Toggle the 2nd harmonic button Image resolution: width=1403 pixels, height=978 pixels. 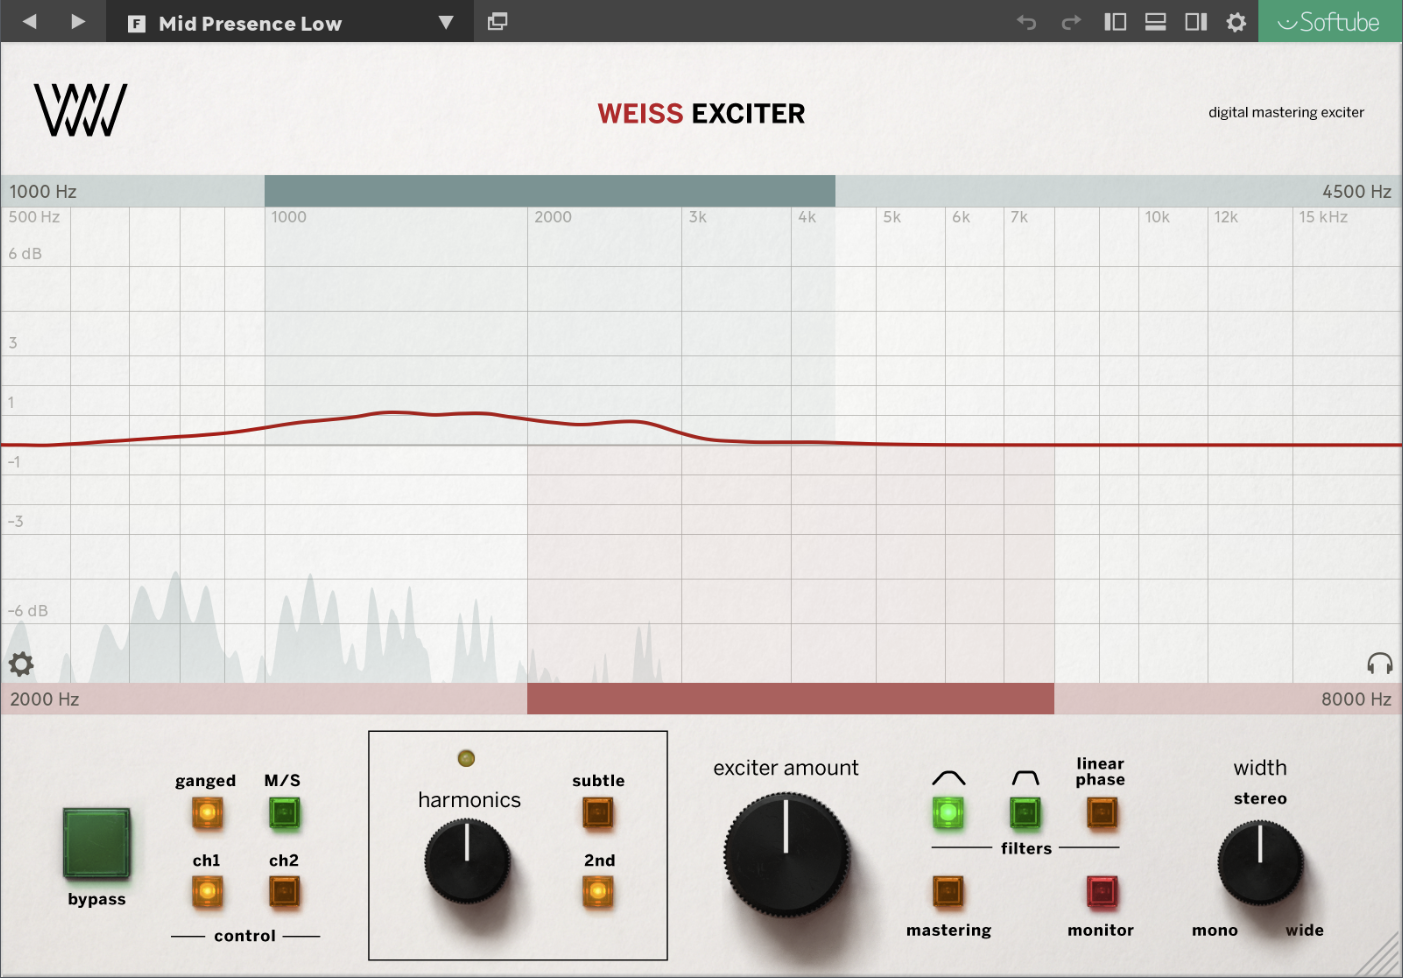597,892
